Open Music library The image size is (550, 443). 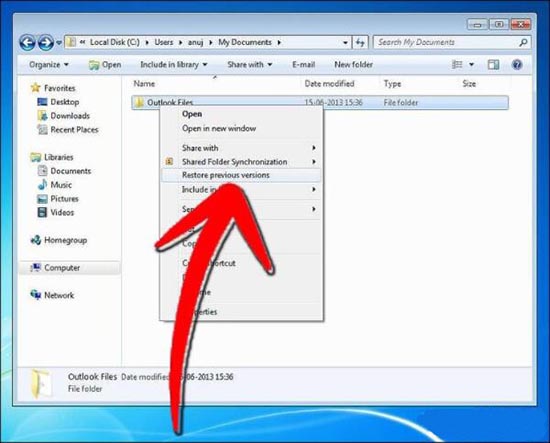(x=61, y=185)
